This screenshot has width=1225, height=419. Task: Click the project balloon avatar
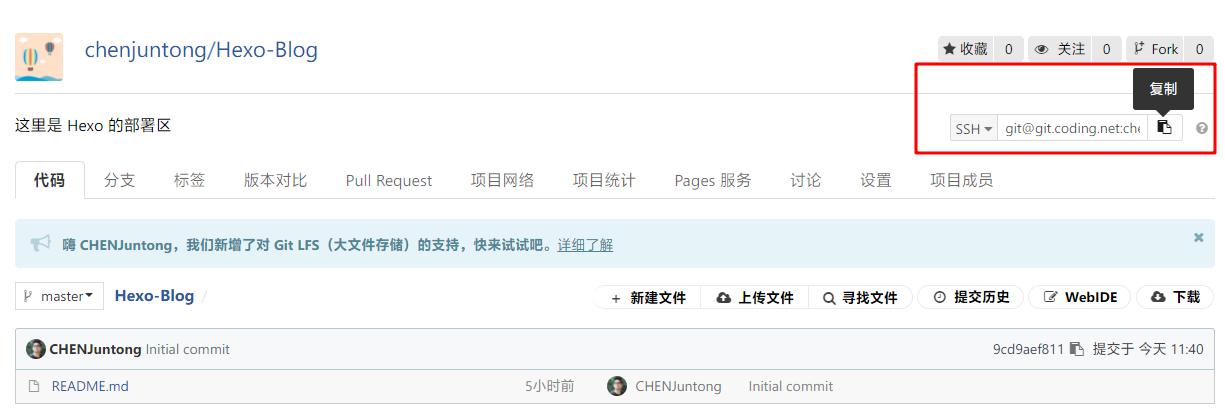(39, 57)
